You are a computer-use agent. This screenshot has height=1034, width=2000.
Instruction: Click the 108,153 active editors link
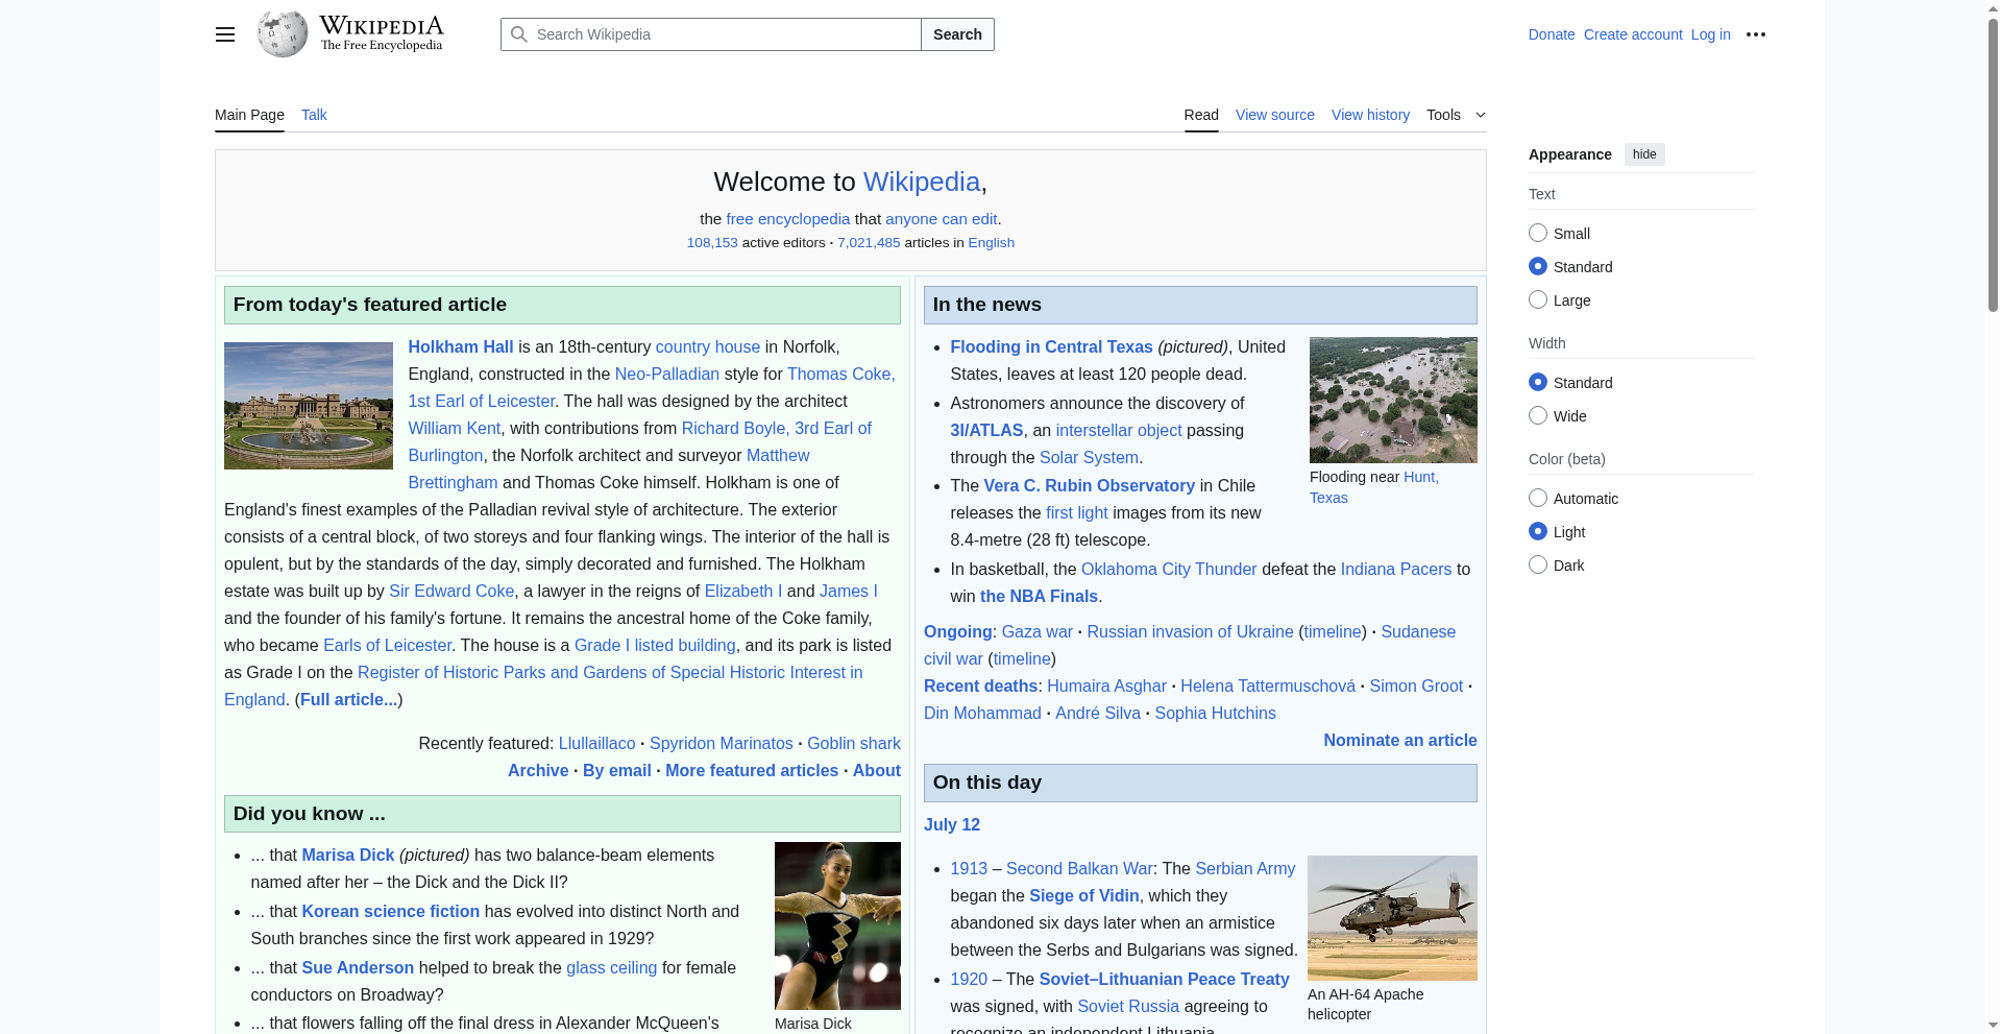pyautogui.click(x=712, y=243)
